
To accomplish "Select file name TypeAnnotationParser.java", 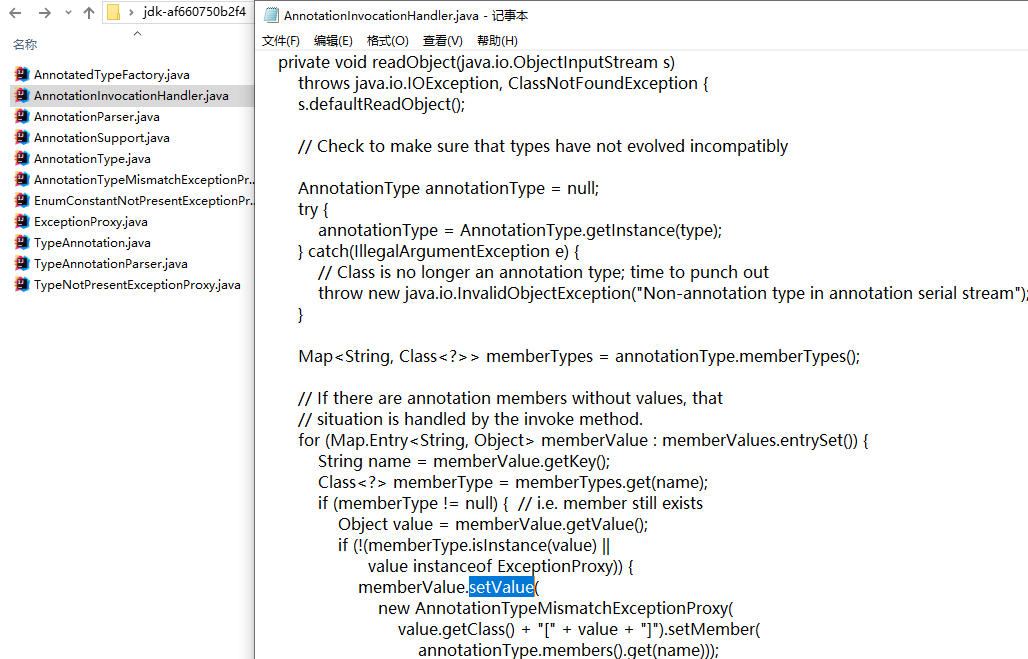I will [x=111, y=264].
